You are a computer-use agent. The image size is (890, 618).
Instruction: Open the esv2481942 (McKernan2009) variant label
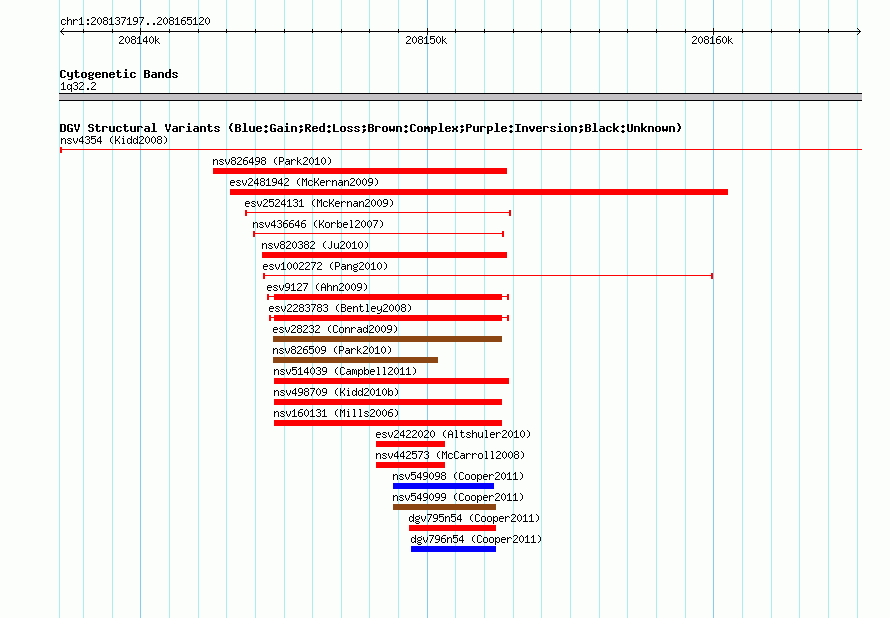[304, 182]
